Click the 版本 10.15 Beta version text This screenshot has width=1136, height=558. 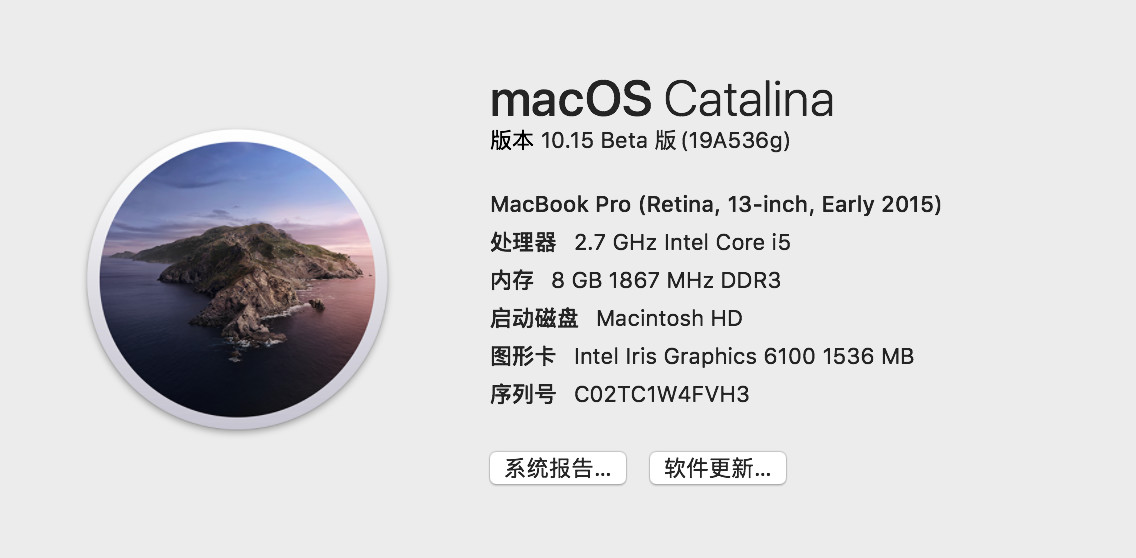[583, 140]
